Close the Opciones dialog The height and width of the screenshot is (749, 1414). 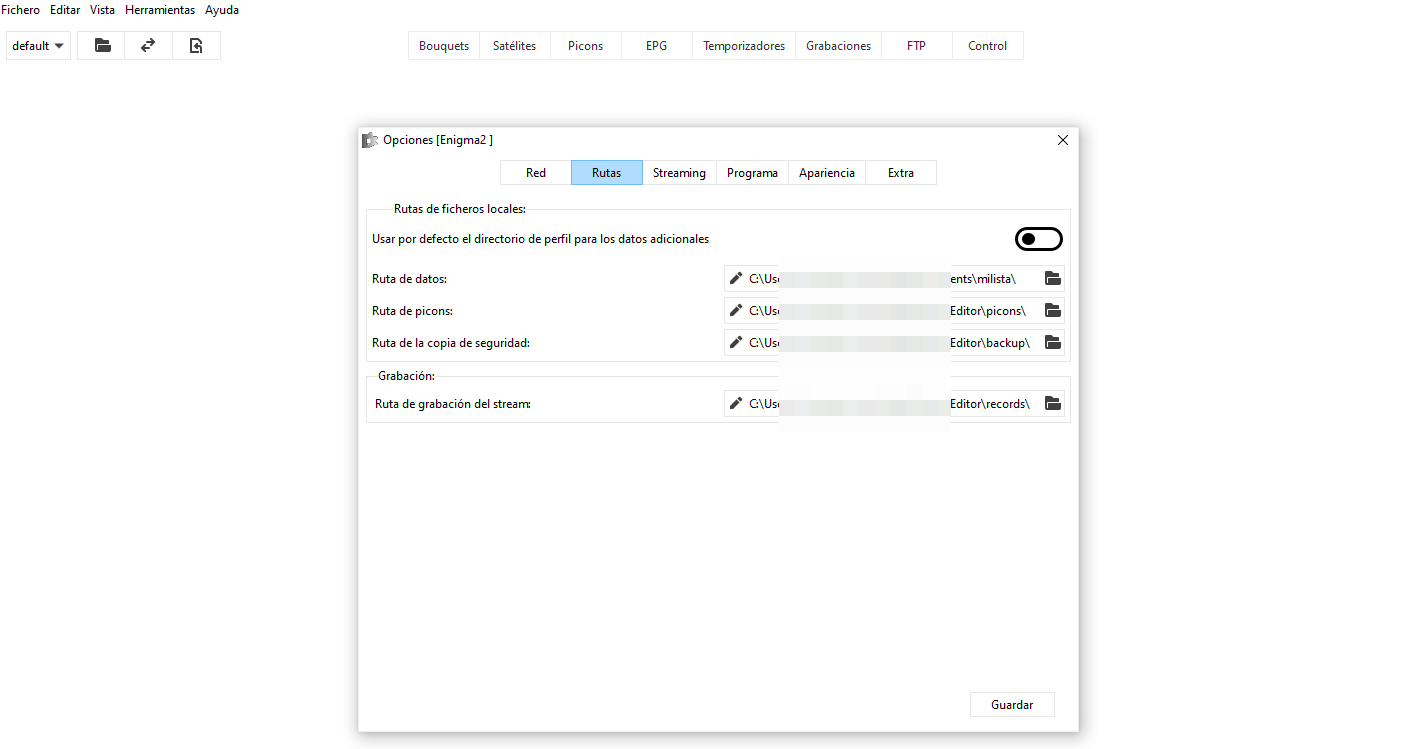point(1063,140)
